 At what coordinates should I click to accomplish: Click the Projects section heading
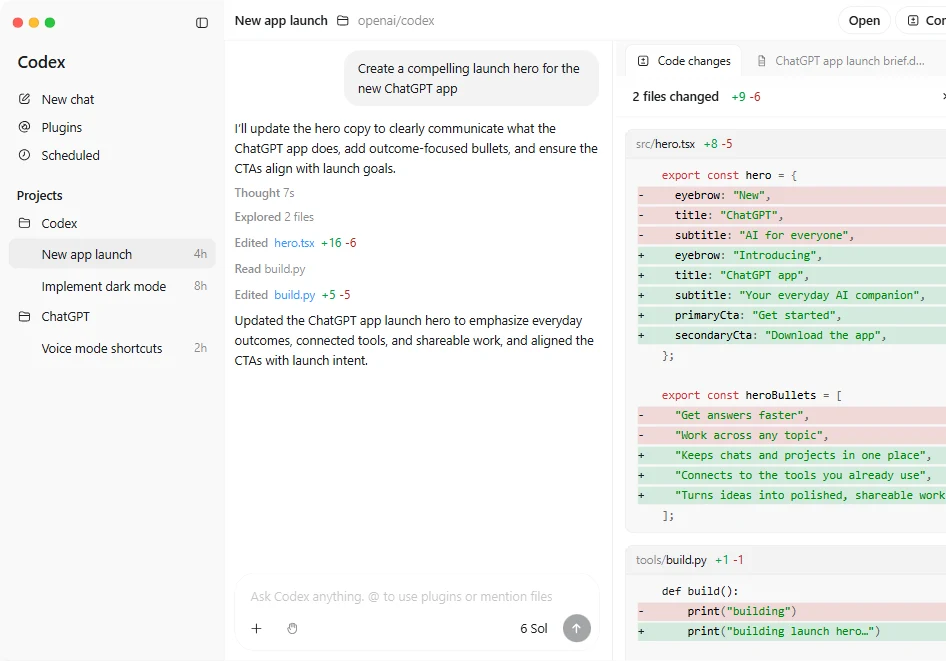pos(39,195)
